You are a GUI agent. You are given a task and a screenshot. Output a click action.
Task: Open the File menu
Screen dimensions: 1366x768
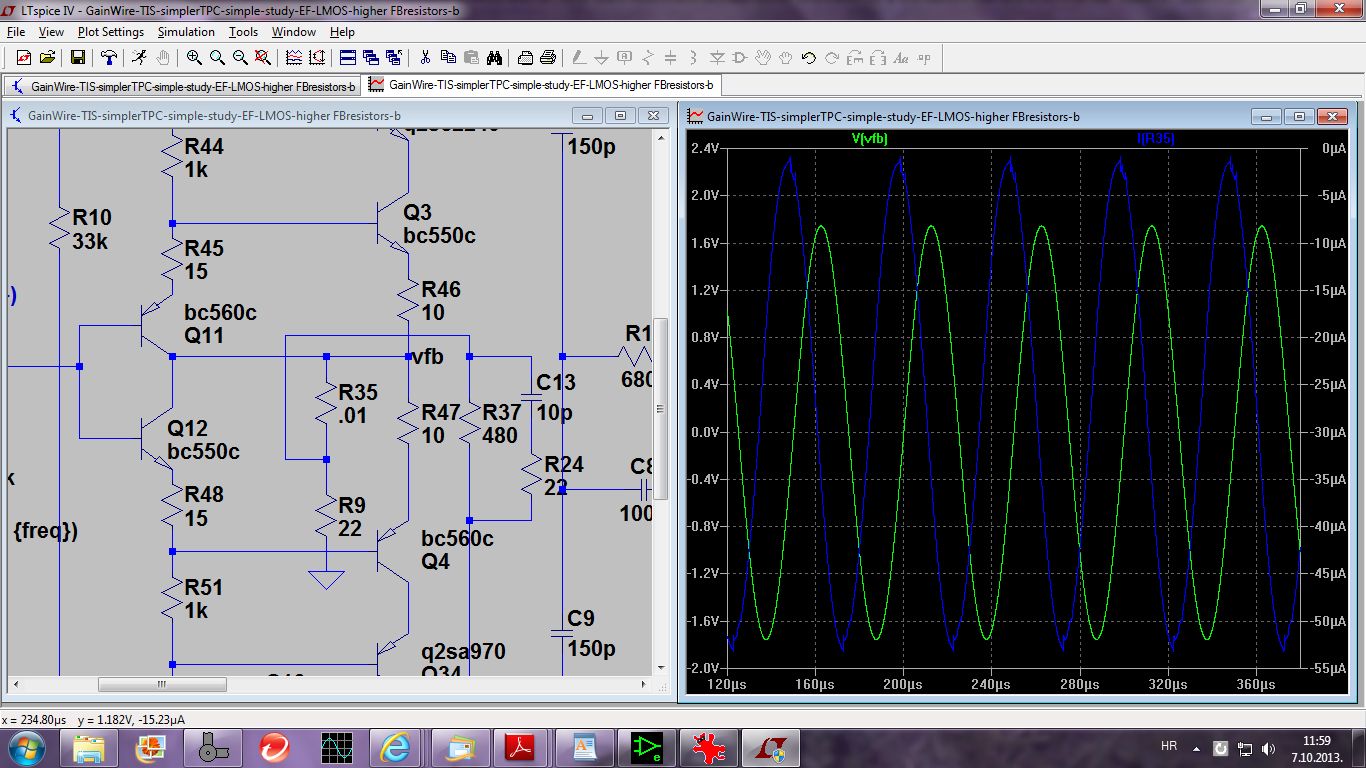point(16,32)
